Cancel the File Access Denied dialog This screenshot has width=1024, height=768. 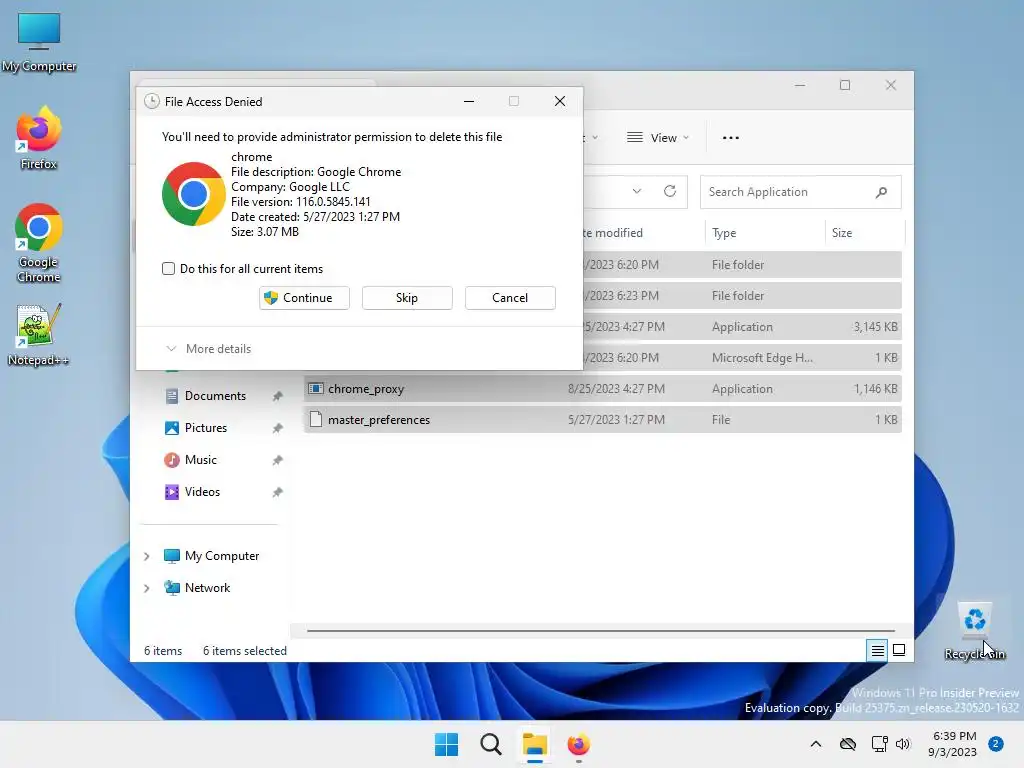510,298
